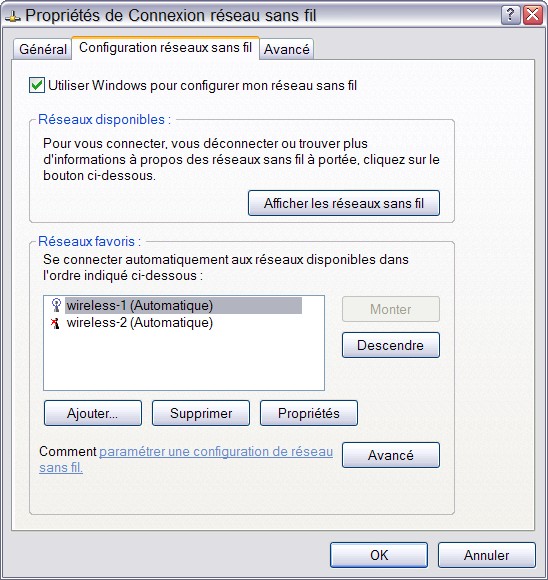
Task: Cancel changes with Annuler
Action: point(487,555)
